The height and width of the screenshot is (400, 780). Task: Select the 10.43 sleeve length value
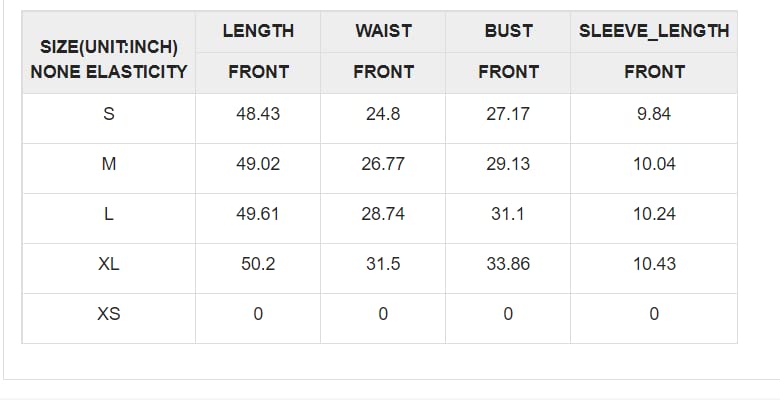[654, 264]
